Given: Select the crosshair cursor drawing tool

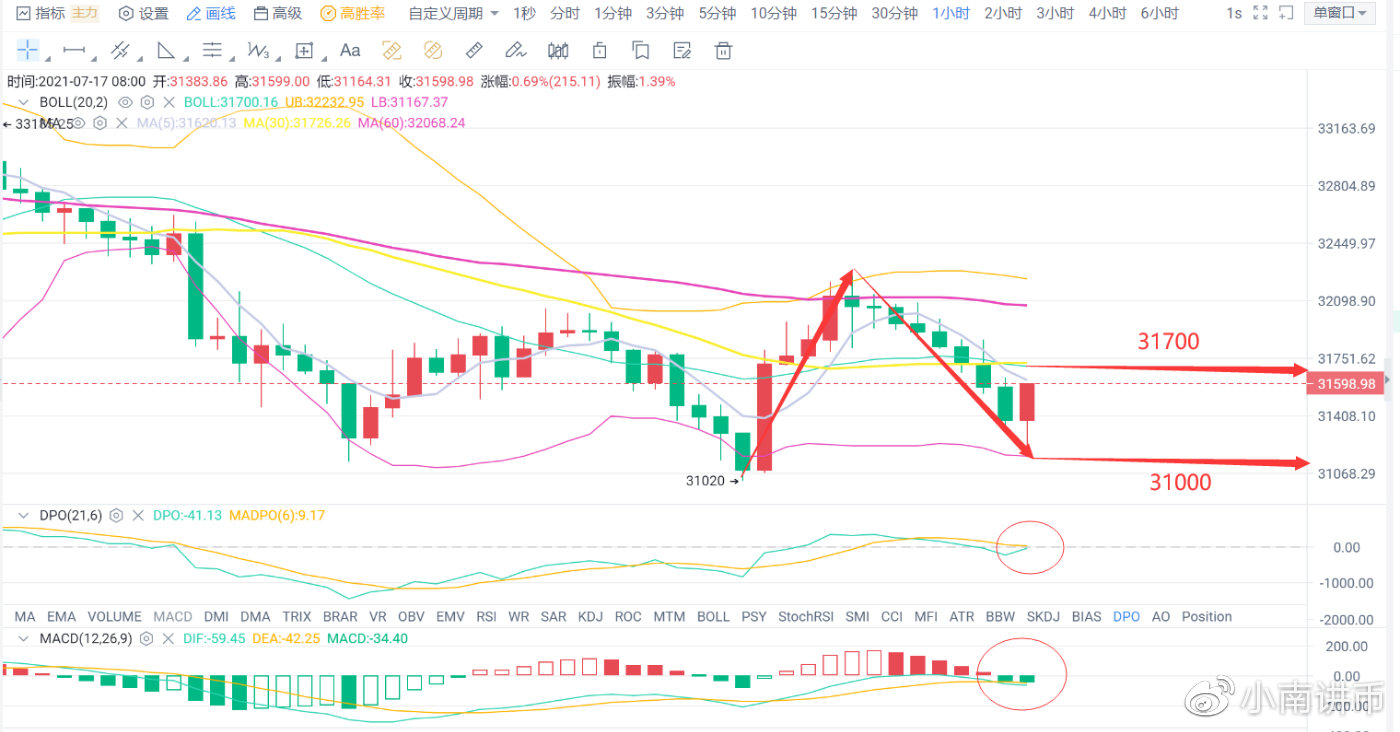Looking at the screenshot, I should [27, 50].
